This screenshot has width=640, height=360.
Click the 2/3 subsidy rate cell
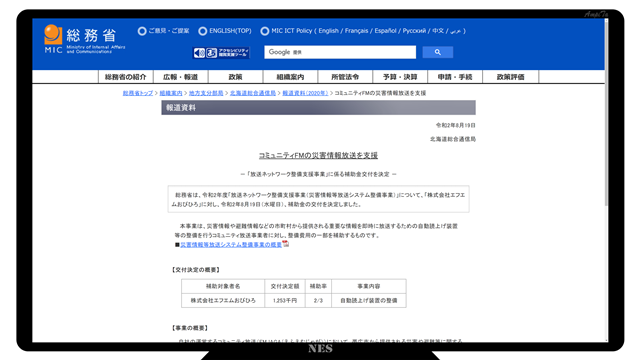coord(318,300)
